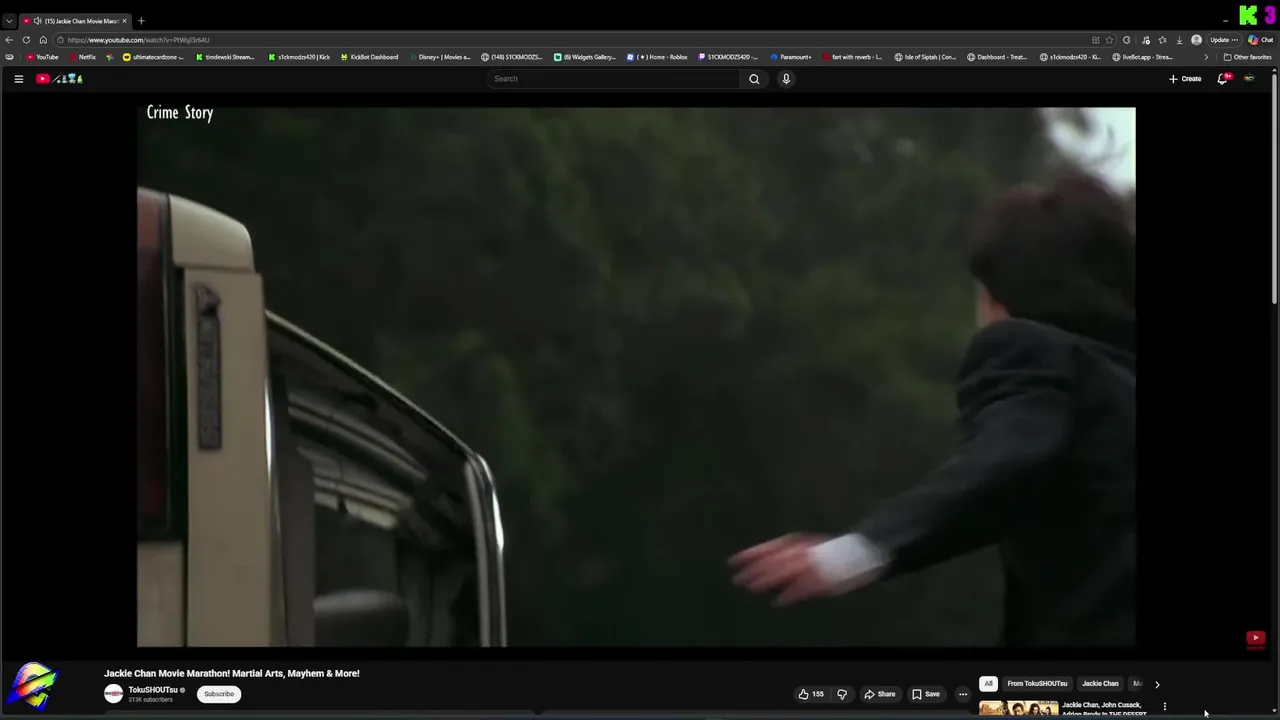Click the browser Update button

coord(1224,40)
